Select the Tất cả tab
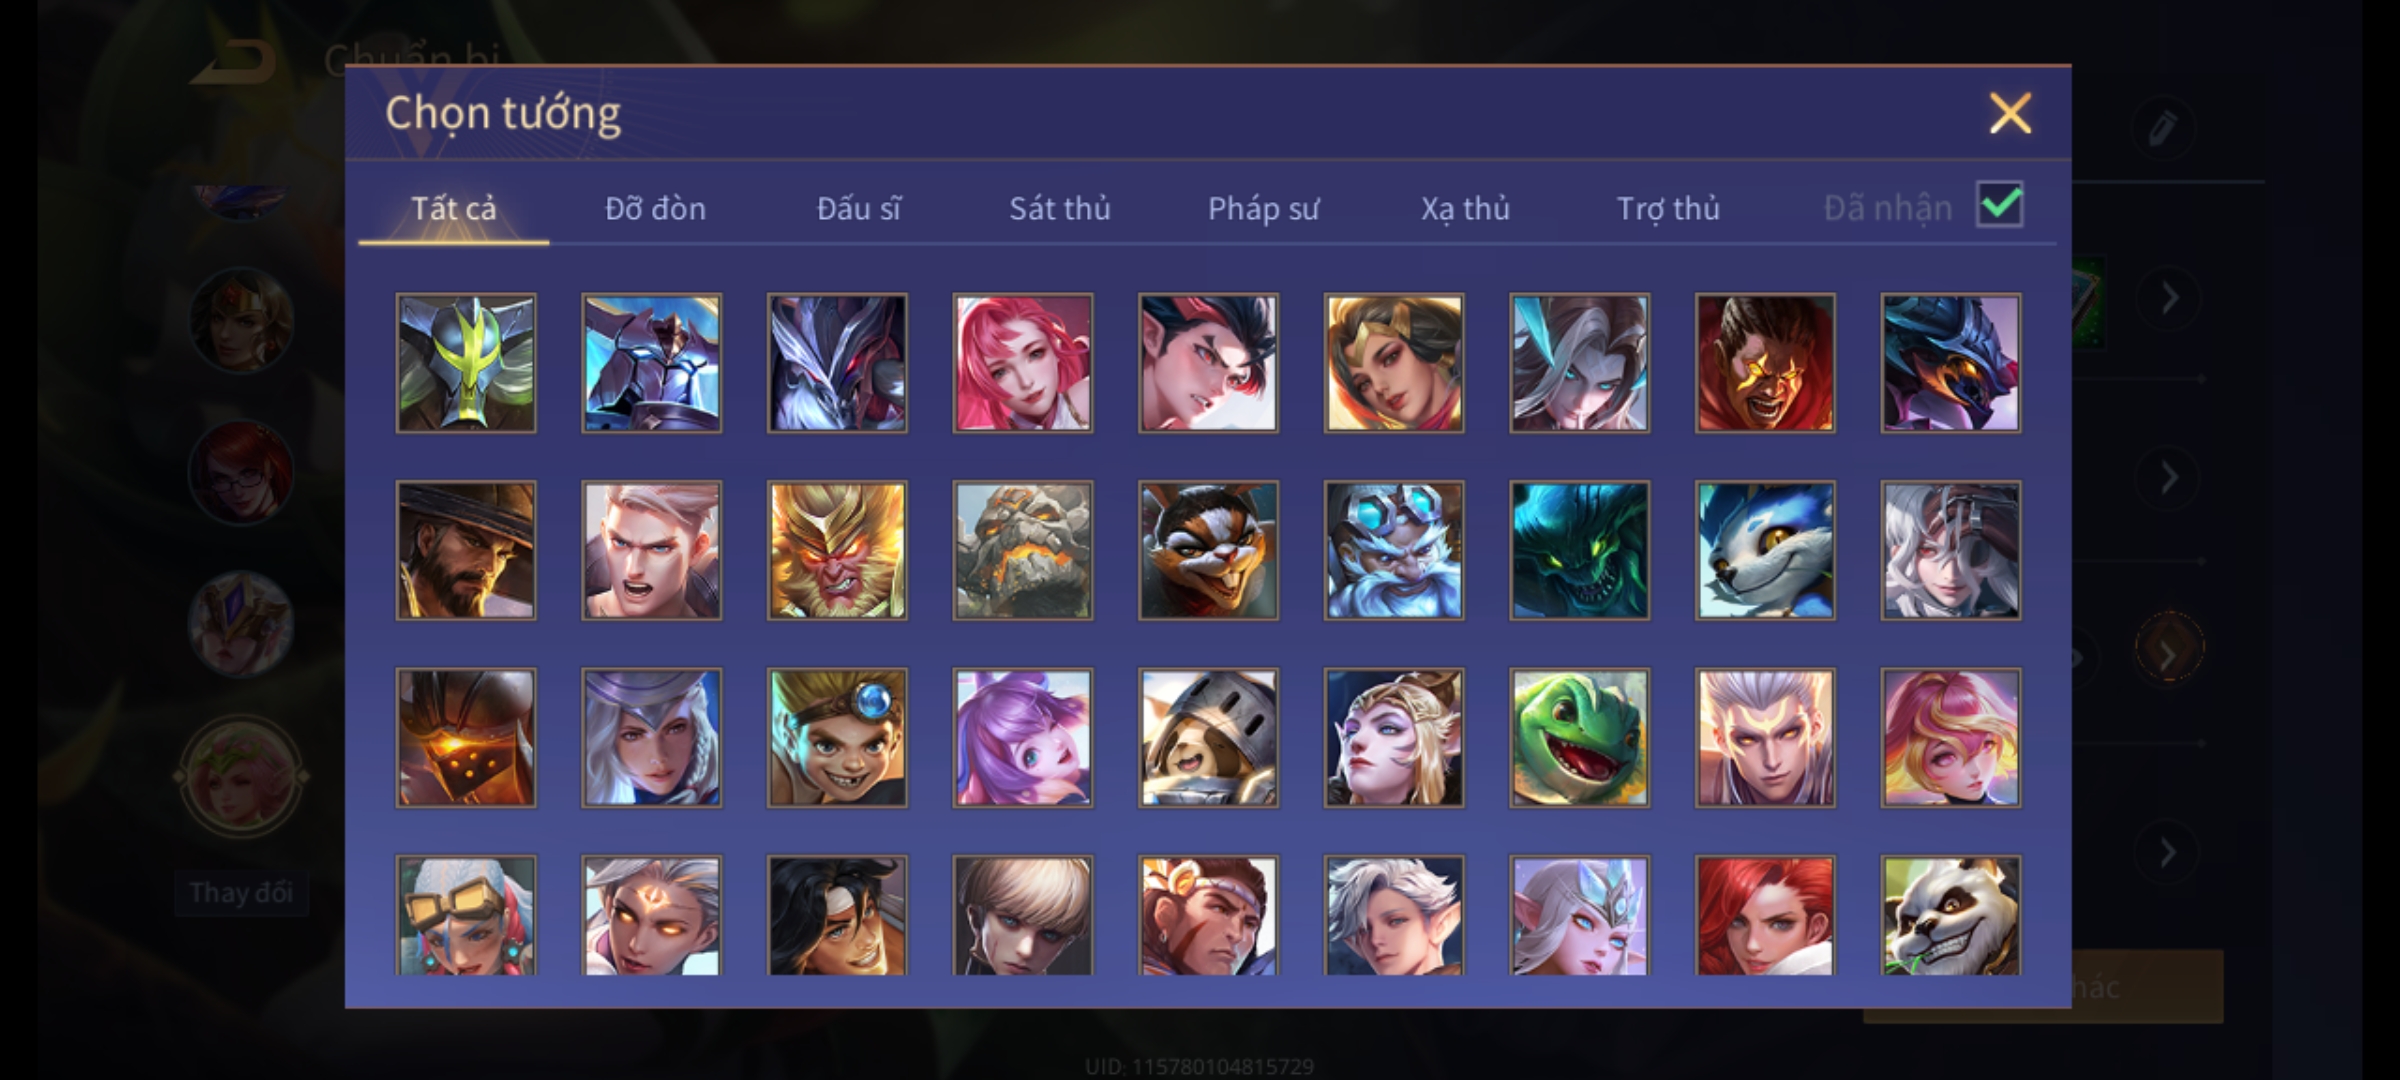 [x=453, y=208]
